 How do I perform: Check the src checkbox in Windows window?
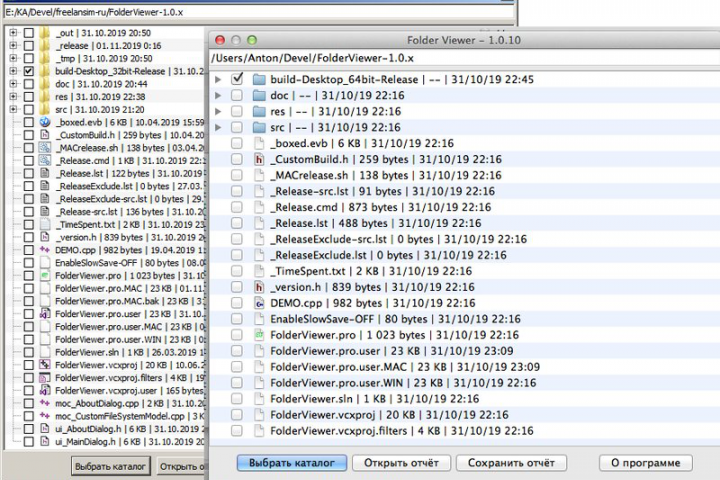(28, 109)
